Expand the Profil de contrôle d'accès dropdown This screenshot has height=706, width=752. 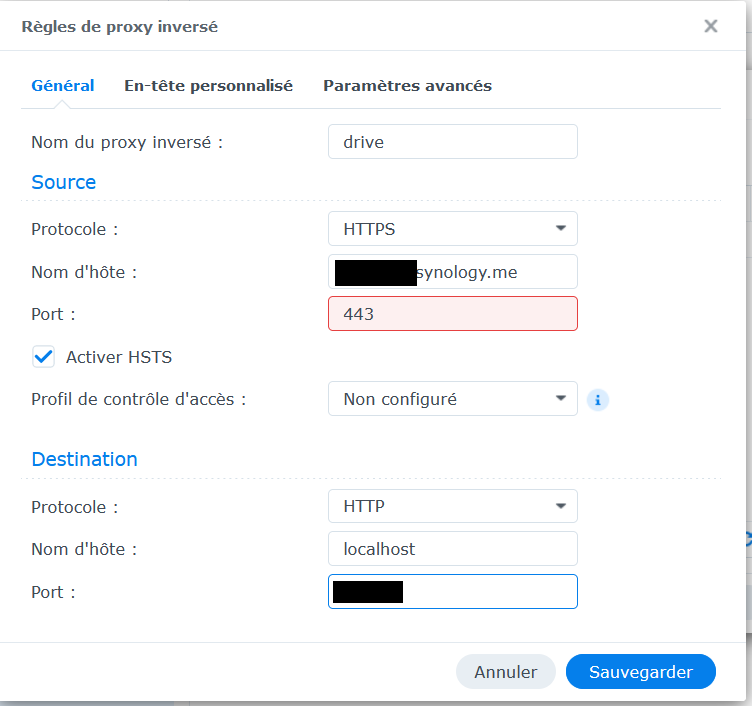point(452,399)
